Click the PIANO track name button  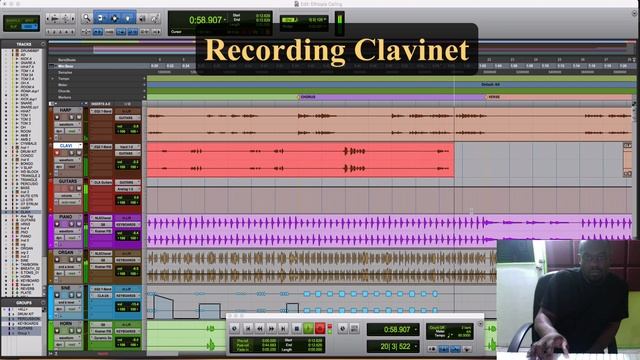(x=65, y=217)
